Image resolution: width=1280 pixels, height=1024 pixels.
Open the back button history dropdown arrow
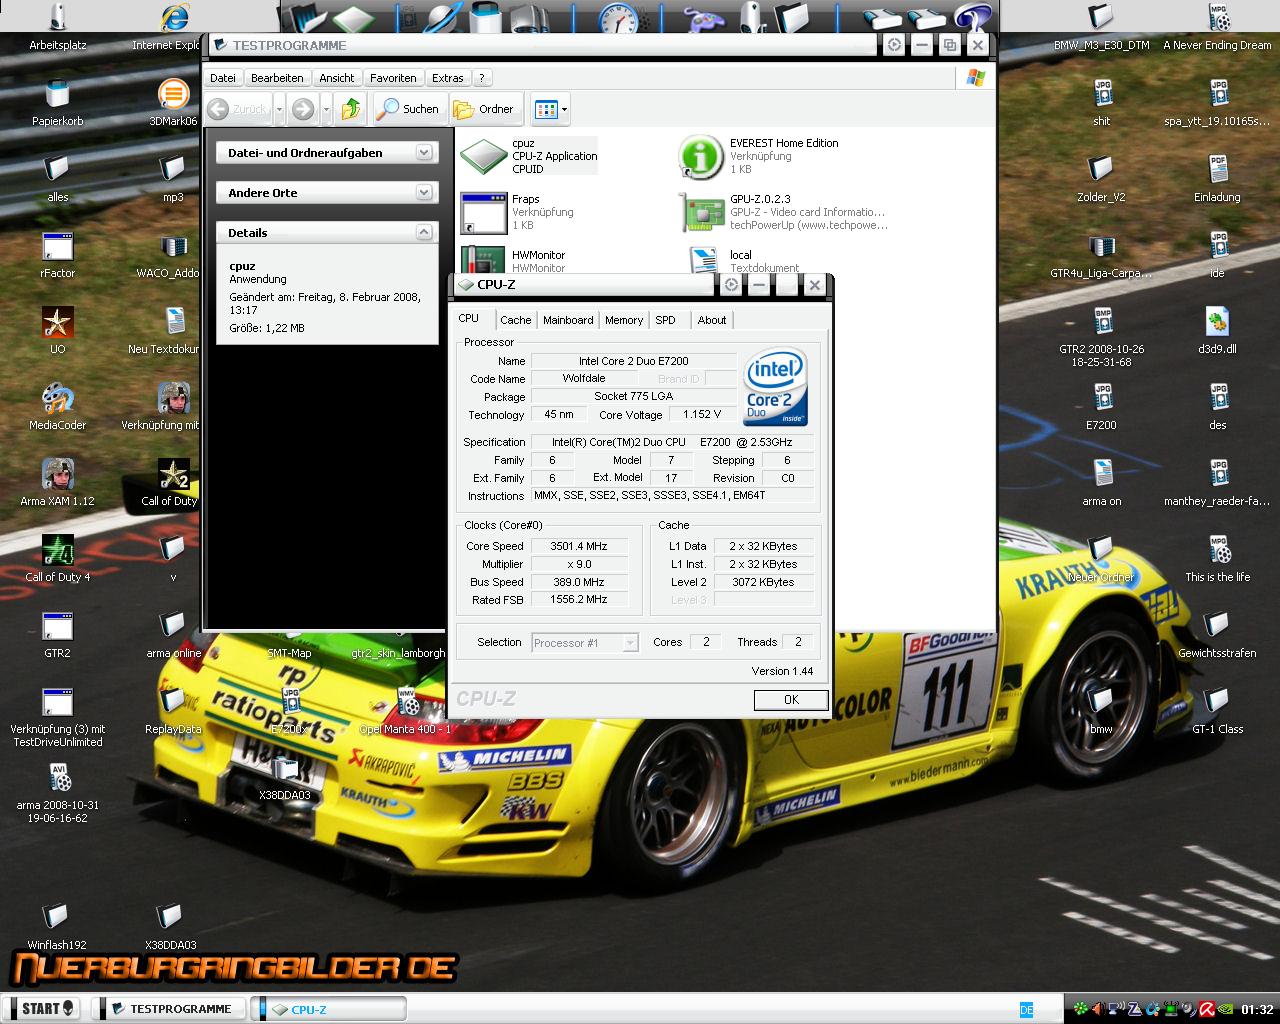point(279,109)
